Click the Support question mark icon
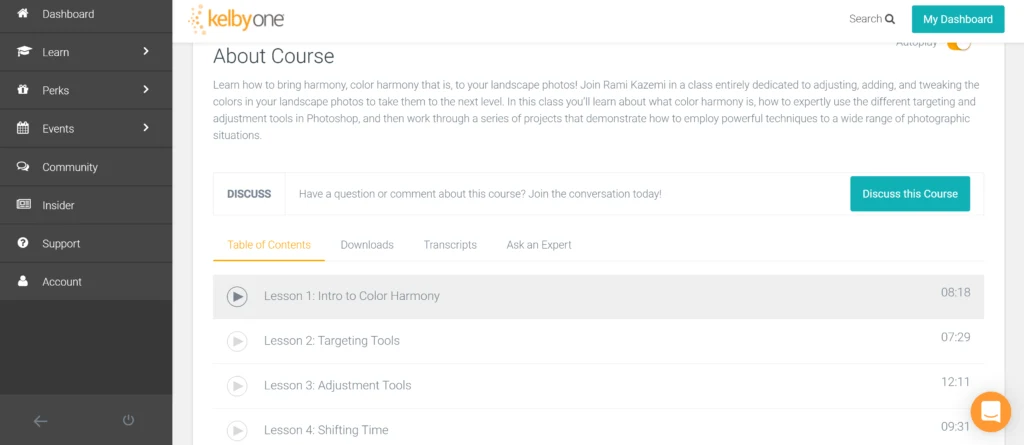The width and height of the screenshot is (1024, 445). click(23, 243)
